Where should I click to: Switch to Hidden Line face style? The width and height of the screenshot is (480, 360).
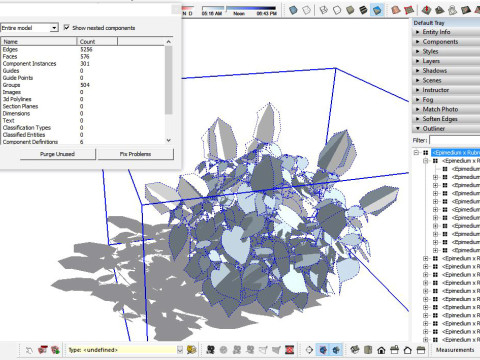337,10
